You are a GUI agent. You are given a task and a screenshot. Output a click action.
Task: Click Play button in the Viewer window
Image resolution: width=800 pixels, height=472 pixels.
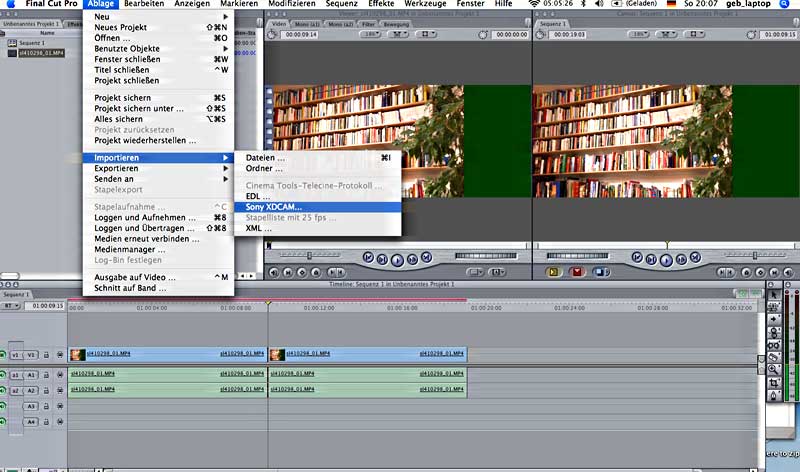[x=396, y=258]
